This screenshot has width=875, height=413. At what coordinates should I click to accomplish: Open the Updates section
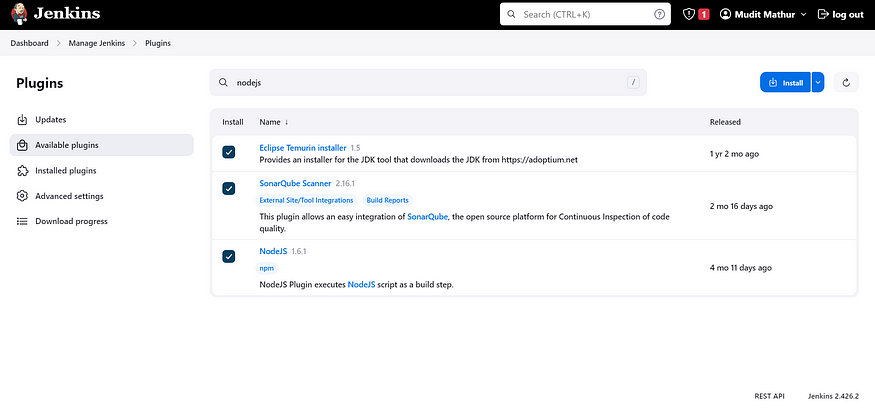[102, 119]
